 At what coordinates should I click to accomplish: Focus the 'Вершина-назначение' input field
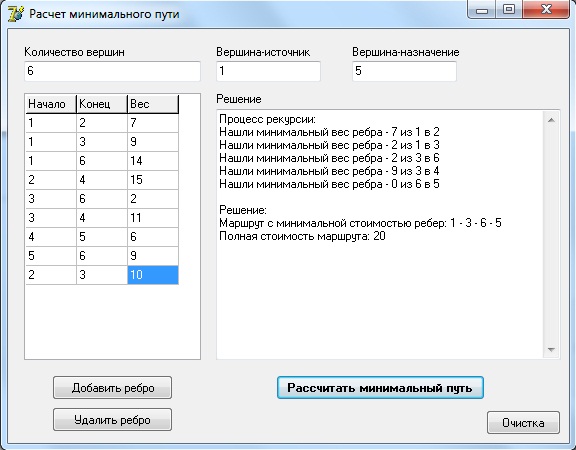(404, 71)
